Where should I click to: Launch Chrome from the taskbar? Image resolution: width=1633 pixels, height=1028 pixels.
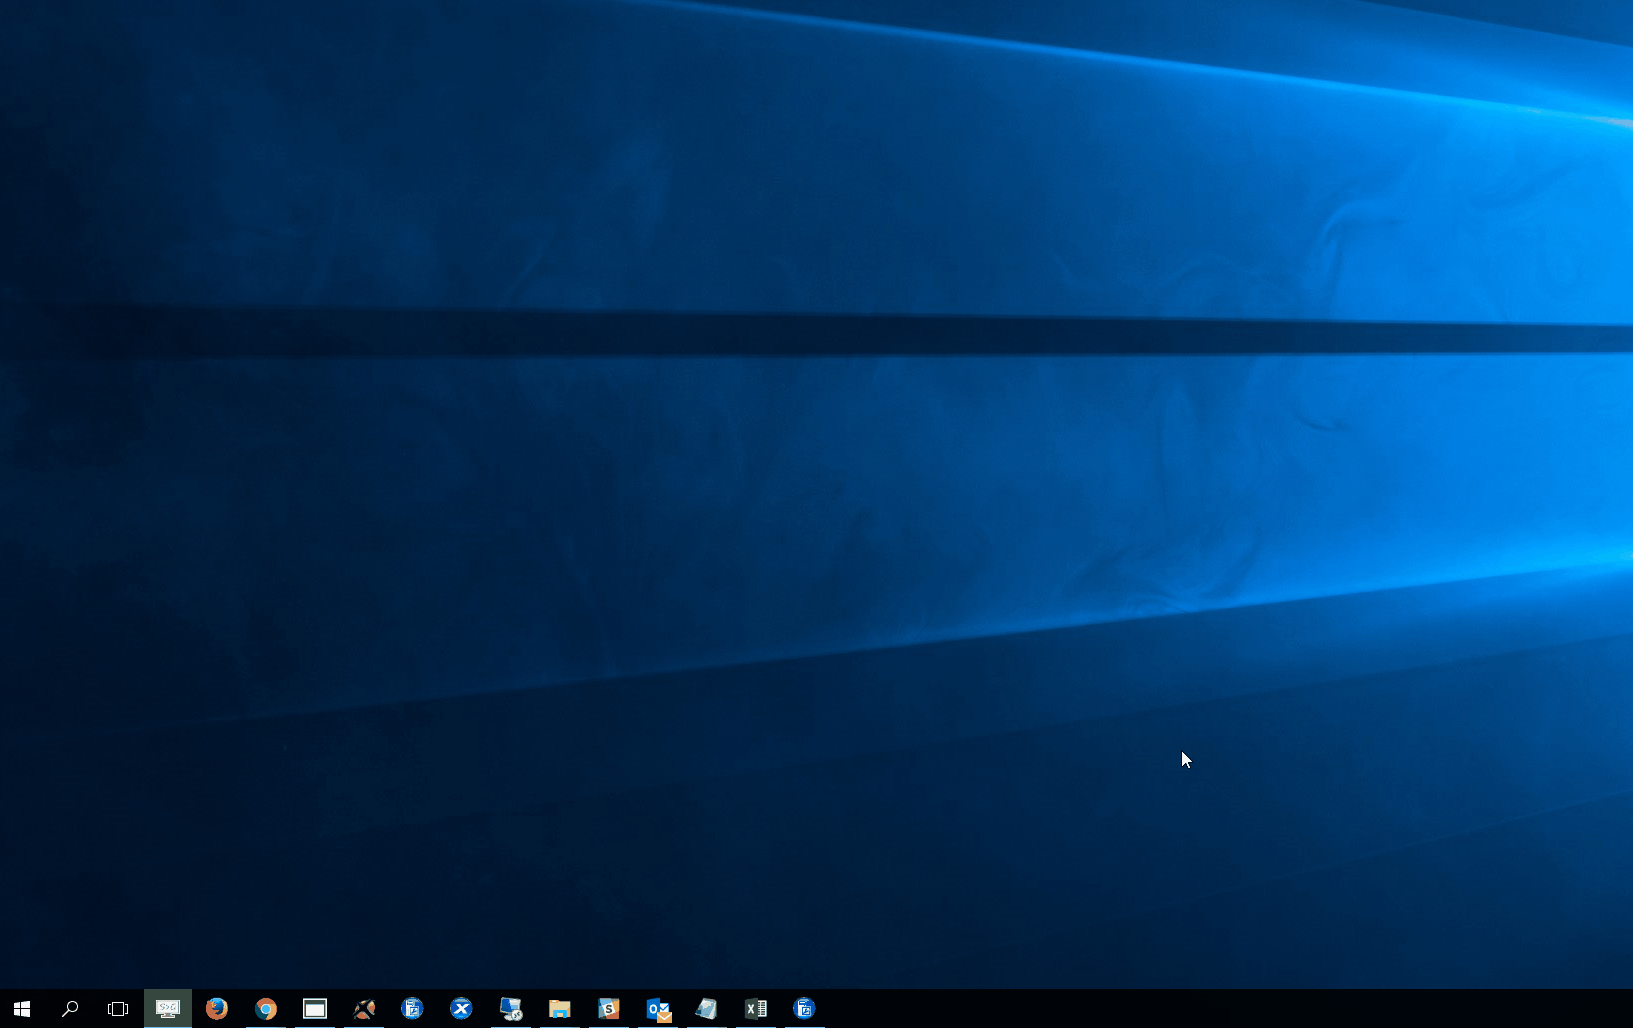266,1009
